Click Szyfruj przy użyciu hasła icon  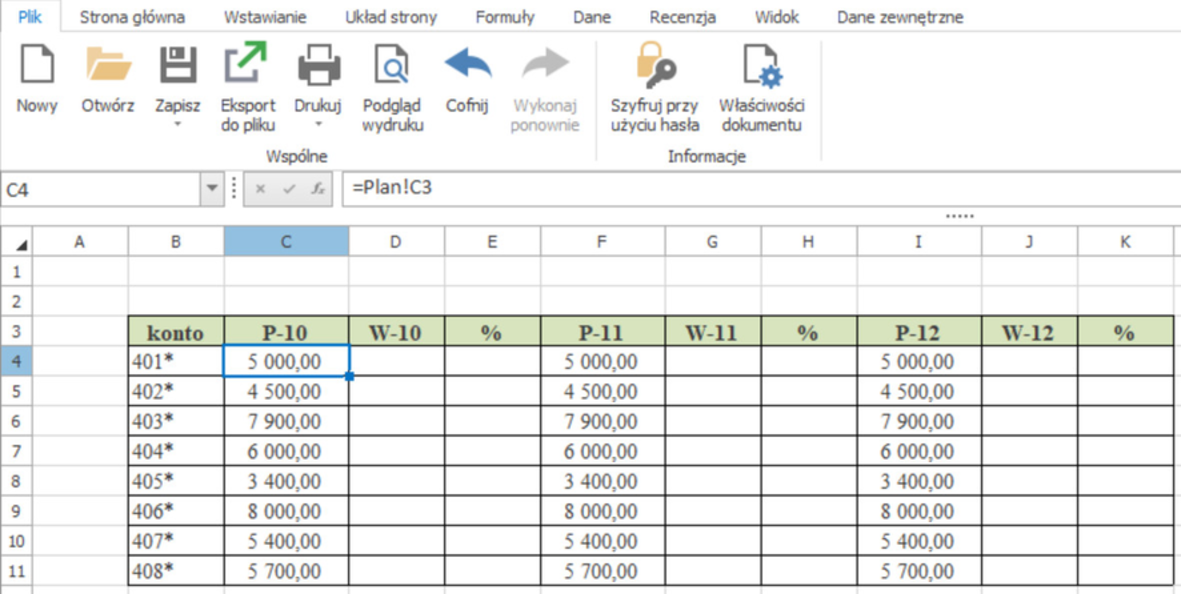coord(654,65)
